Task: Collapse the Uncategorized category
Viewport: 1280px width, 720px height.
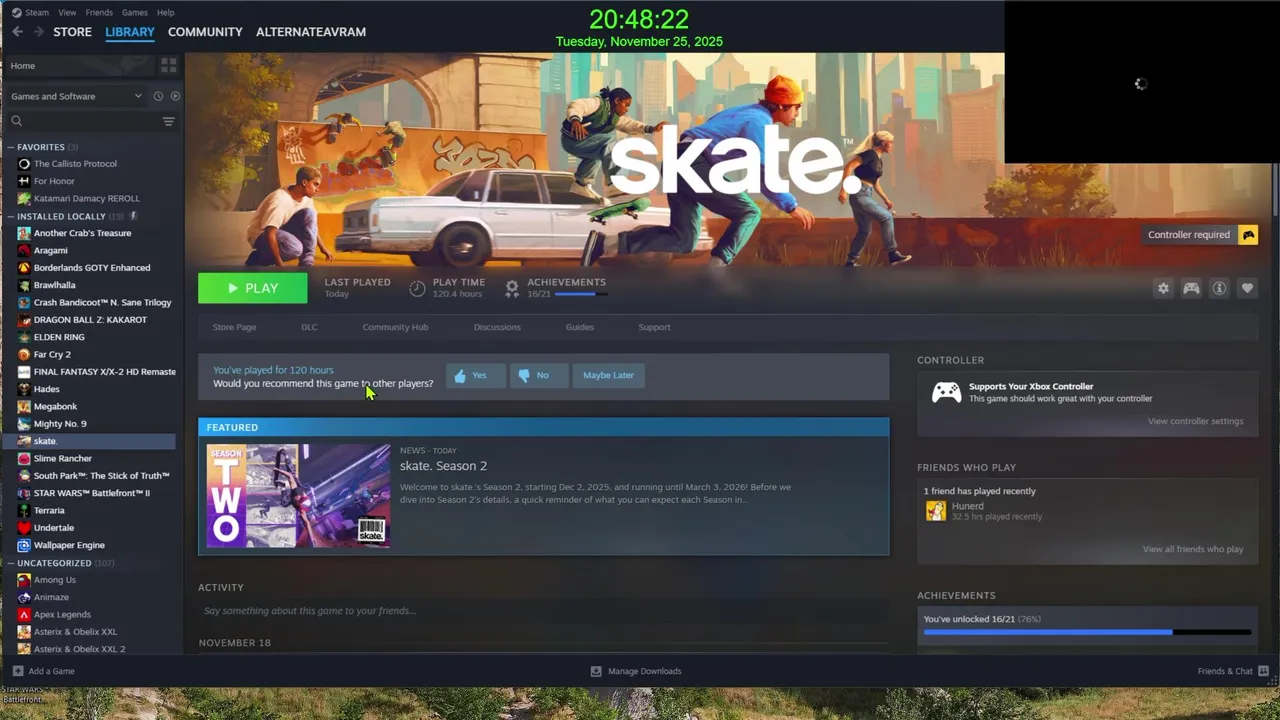Action: pyautogui.click(x=11, y=563)
